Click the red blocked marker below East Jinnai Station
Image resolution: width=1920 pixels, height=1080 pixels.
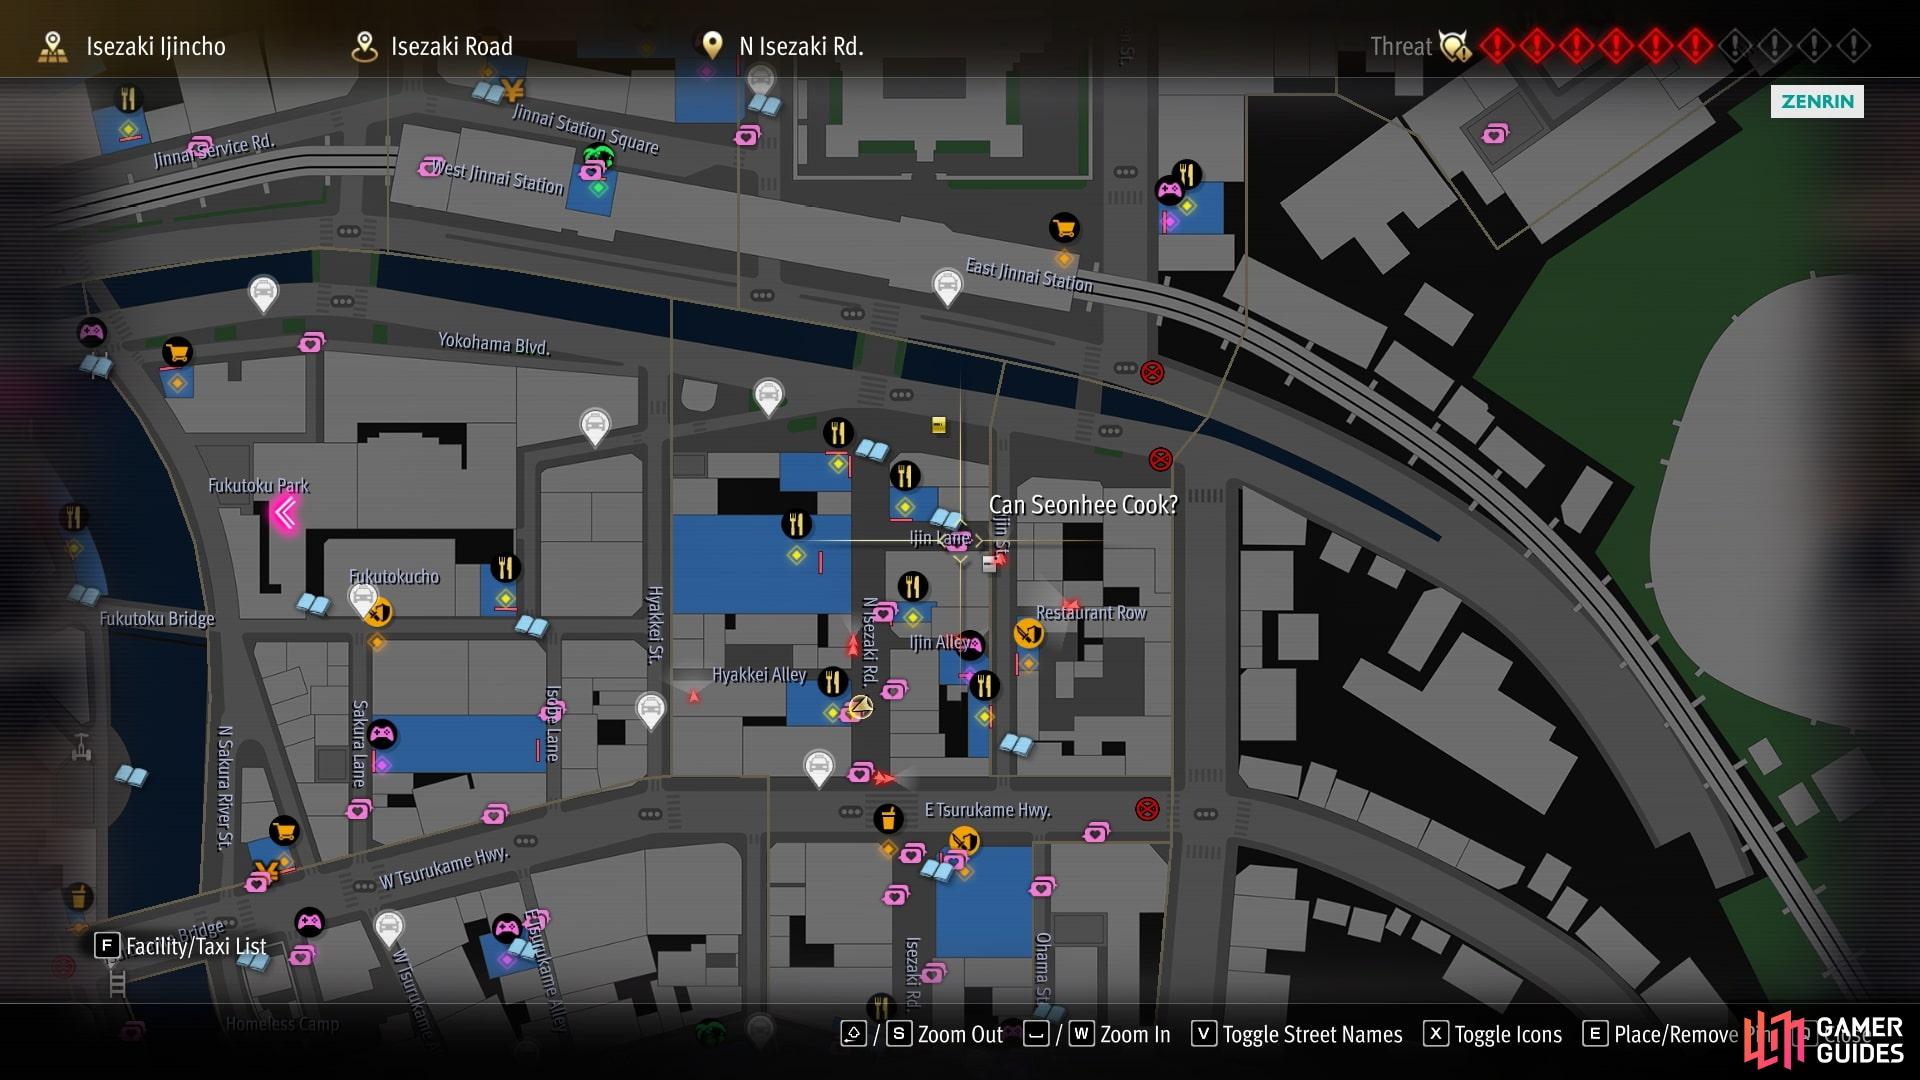pos(1152,373)
